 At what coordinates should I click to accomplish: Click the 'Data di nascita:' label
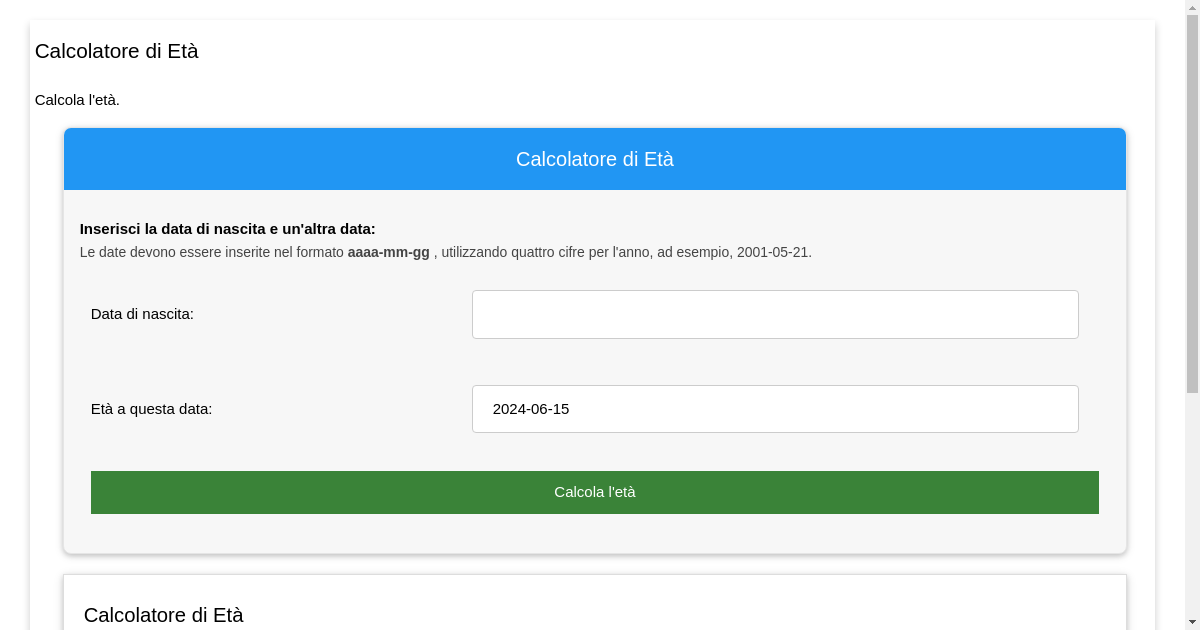click(142, 314)
